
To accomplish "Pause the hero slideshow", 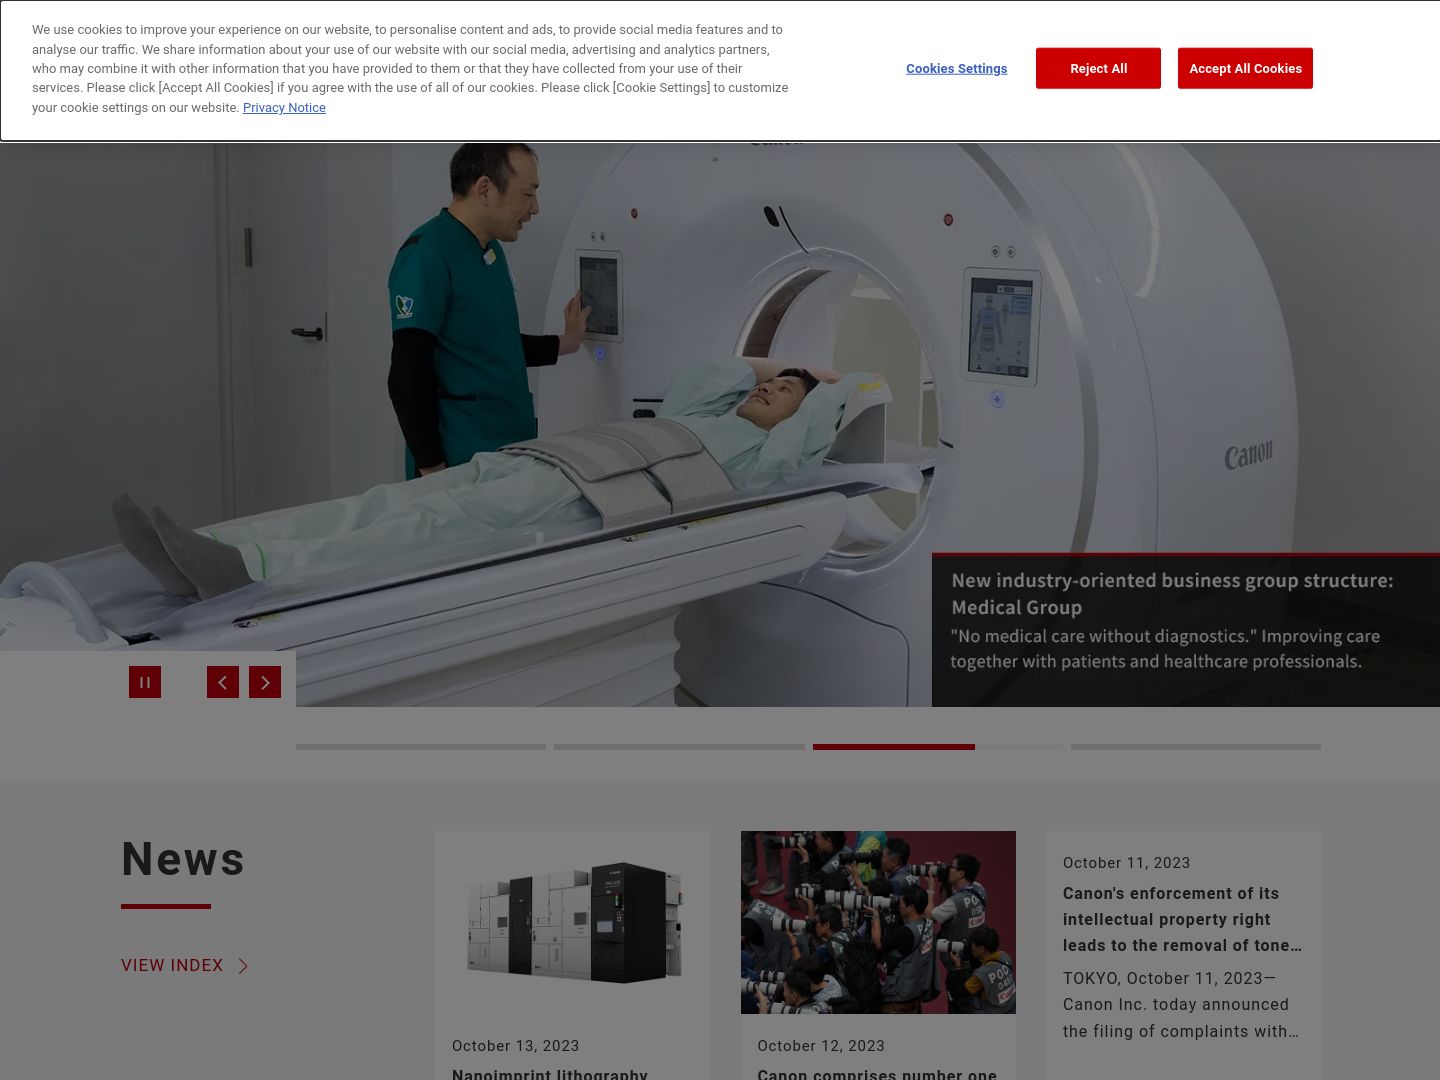I will point(145,682).
